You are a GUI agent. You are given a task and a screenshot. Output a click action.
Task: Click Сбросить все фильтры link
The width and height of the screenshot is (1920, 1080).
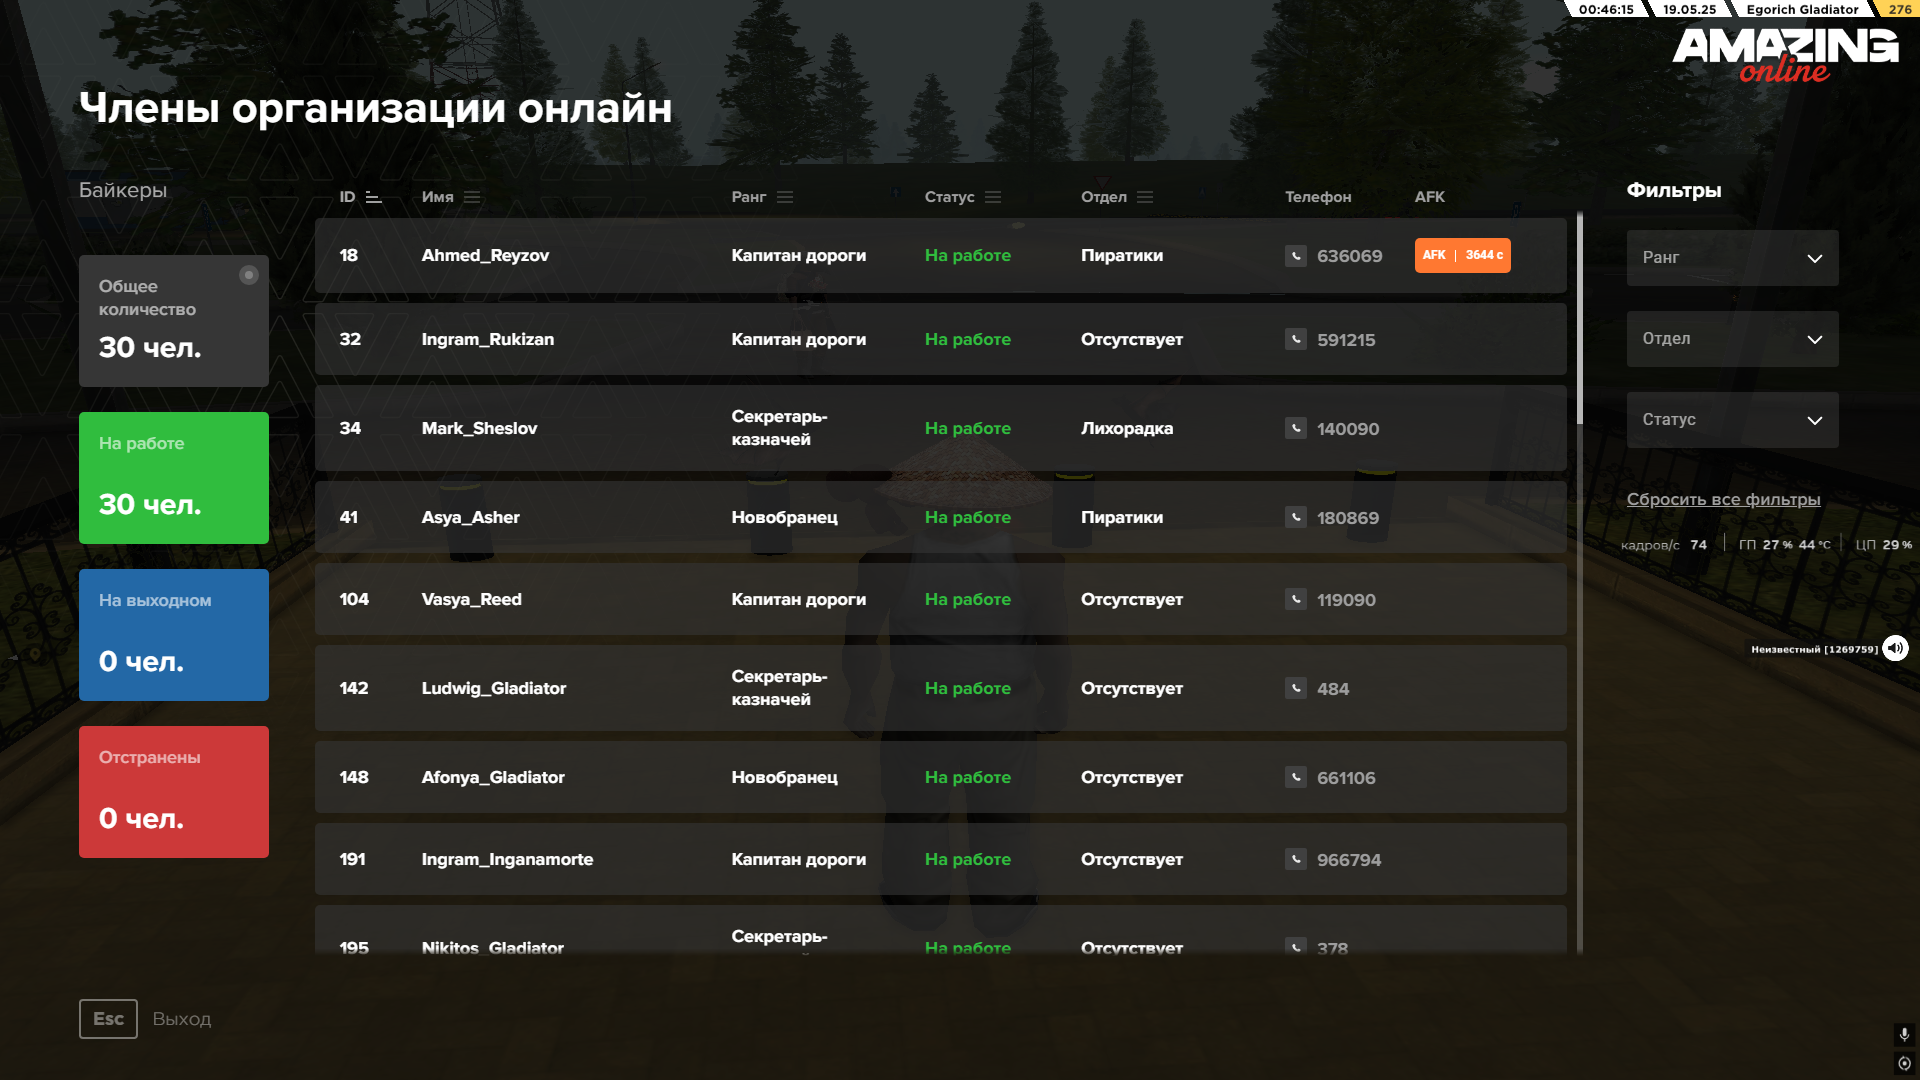pos(1723,499)
